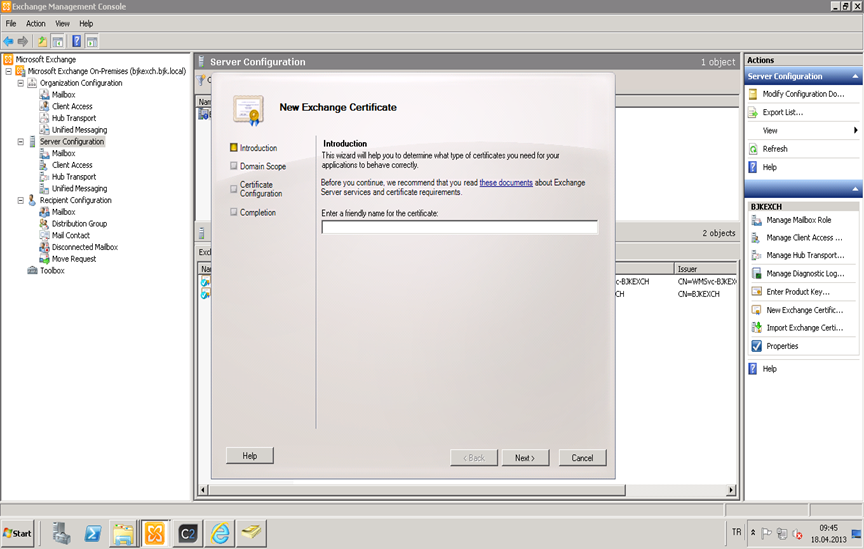Open the File menu
Screen dimensions: 864x549
(x=11, y=24)
